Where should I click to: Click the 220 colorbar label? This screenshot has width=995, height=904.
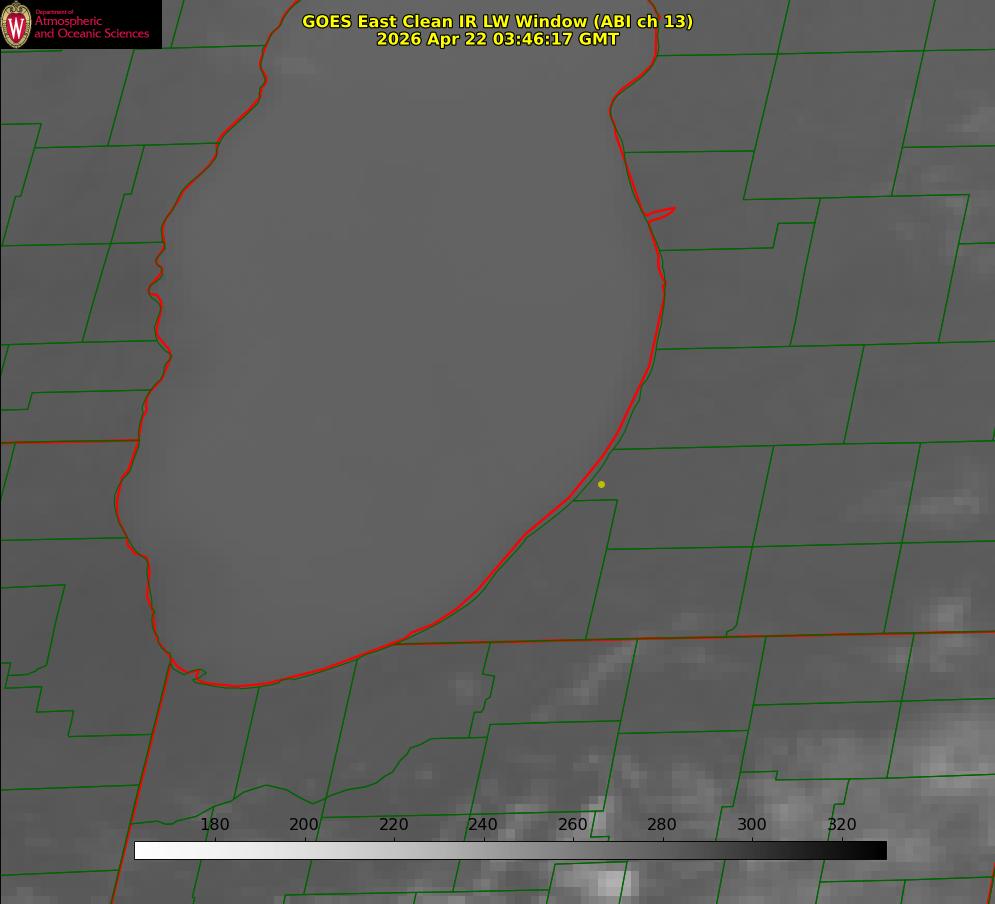(x=393, y=824)
